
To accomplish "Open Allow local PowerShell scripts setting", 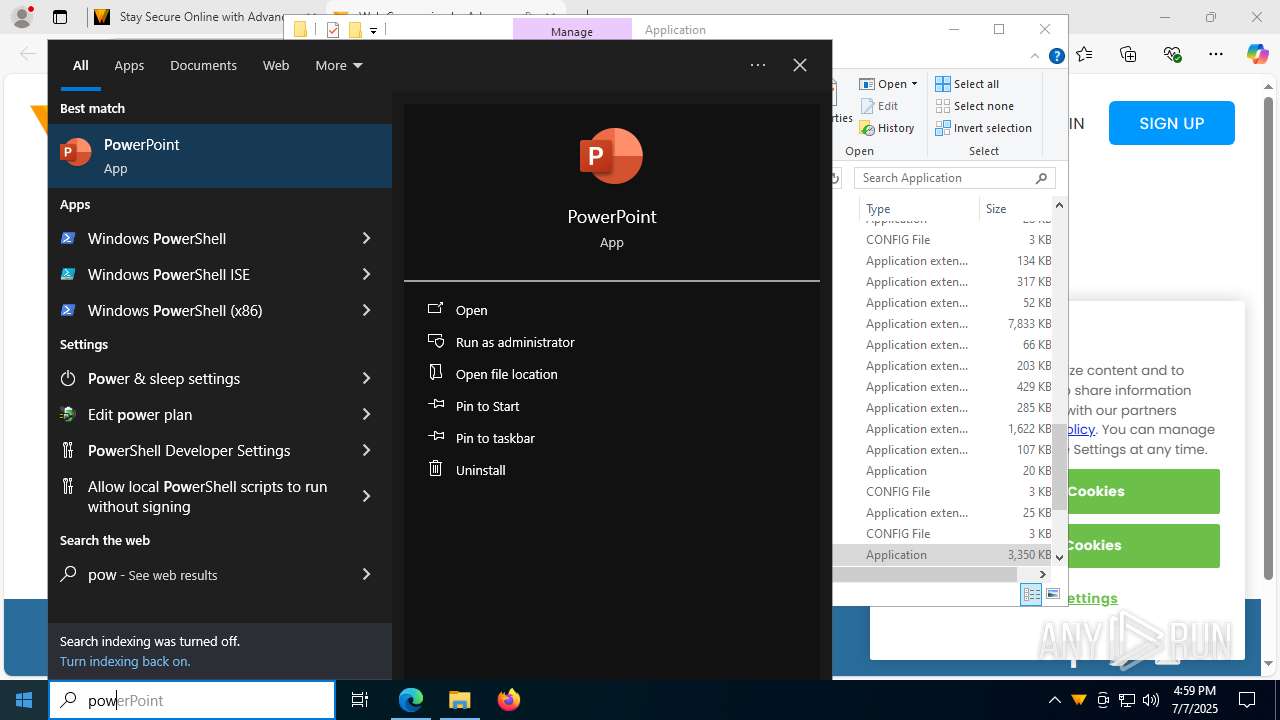I will 202,496.
